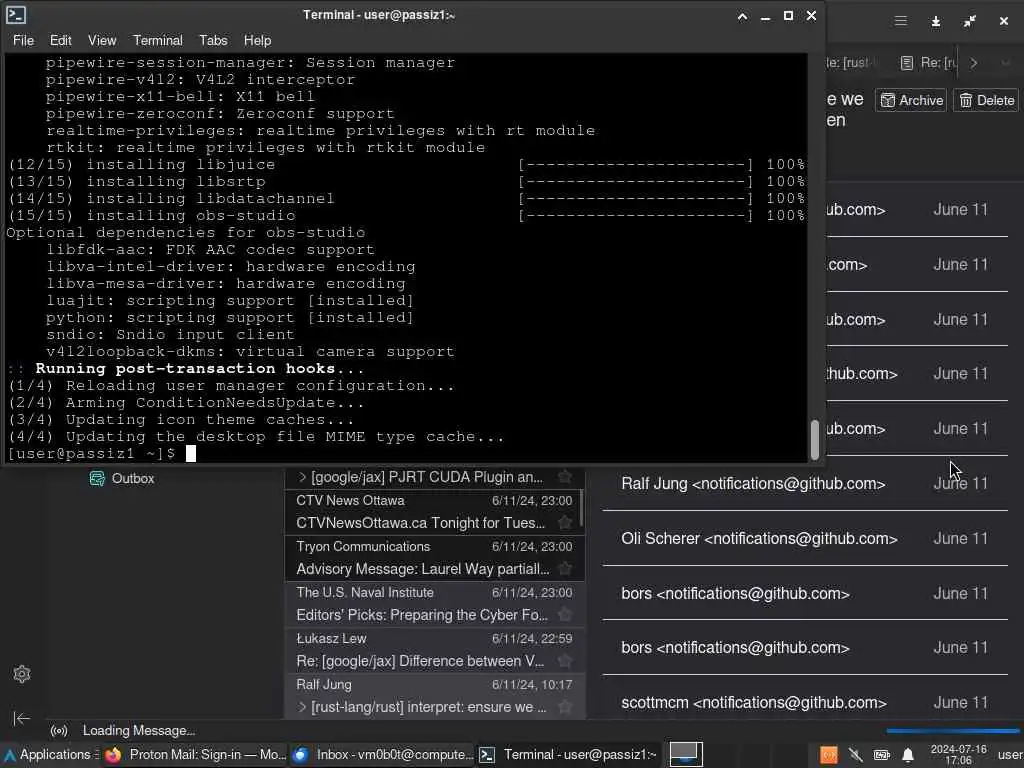
Task: Collapse the spaces toolbar with the arrow icon
Action: coord(22,718)
